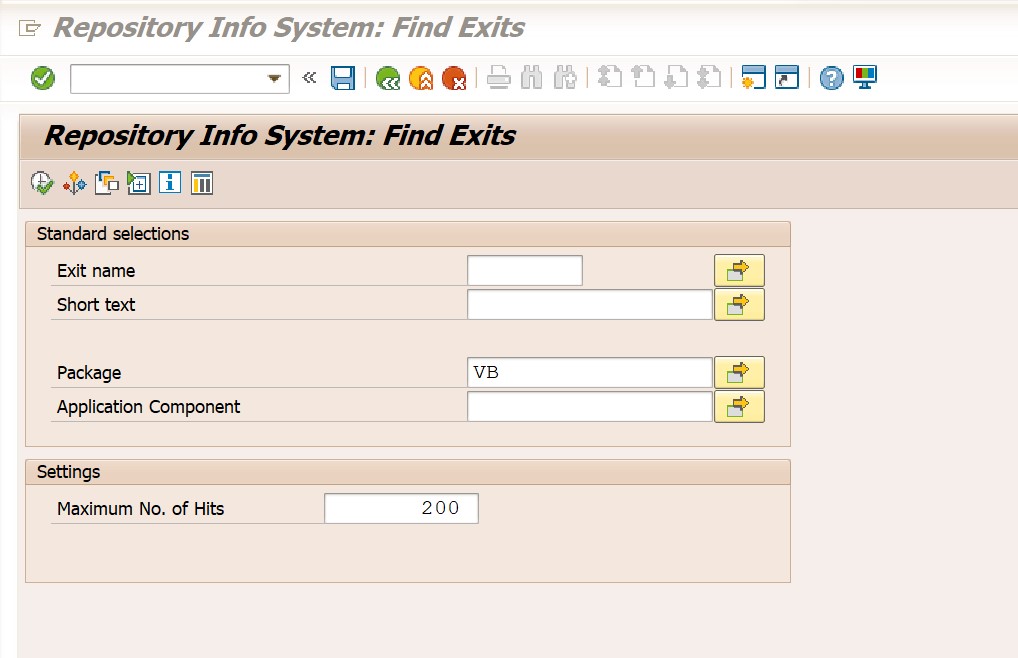
Task: Click the green Enter checkmark icon
Action: (43, 79)
